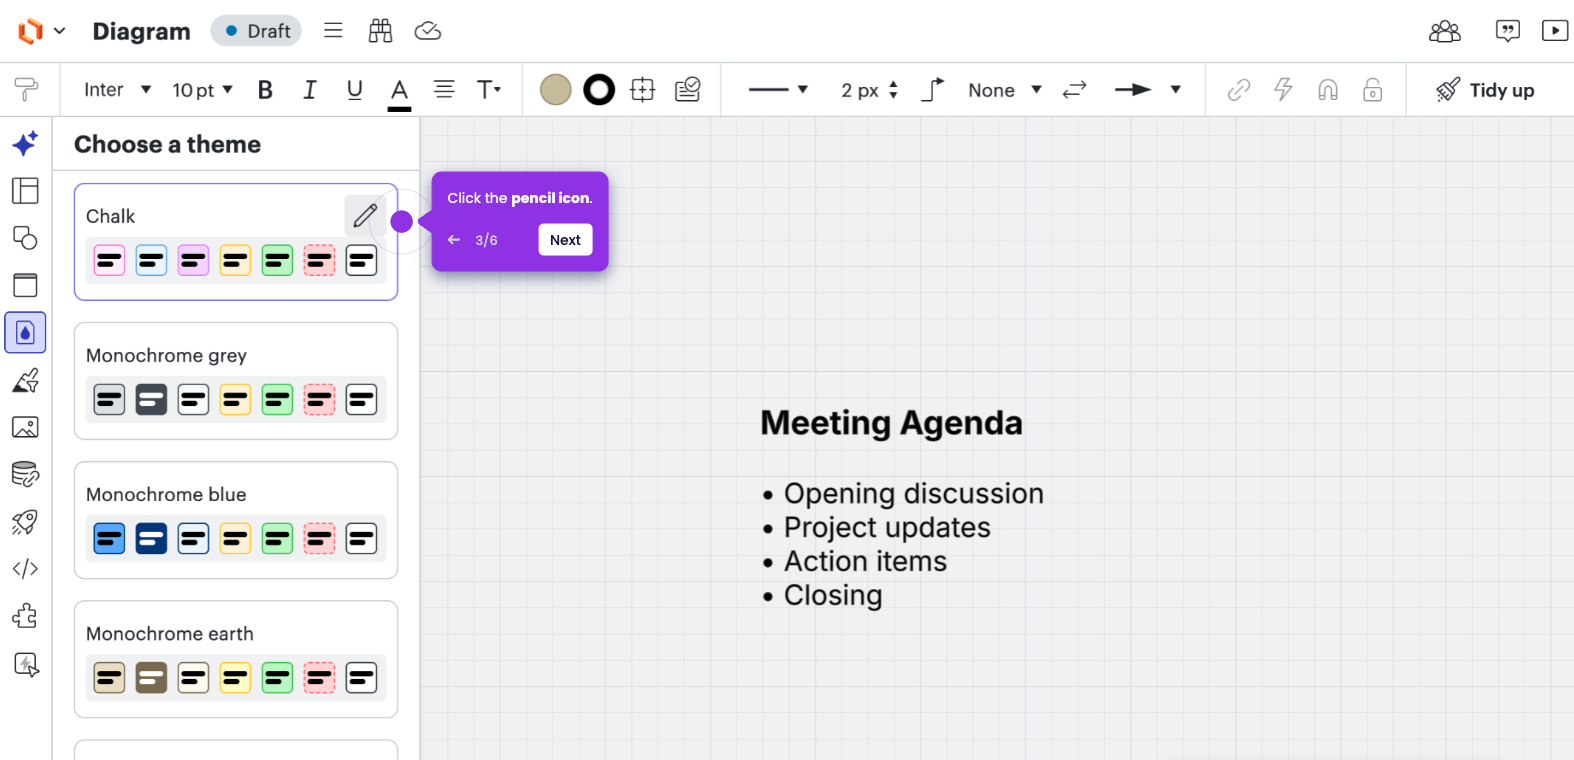Open the templates layout sidebar icon
1574x760 pixels.
coord(26,190)
